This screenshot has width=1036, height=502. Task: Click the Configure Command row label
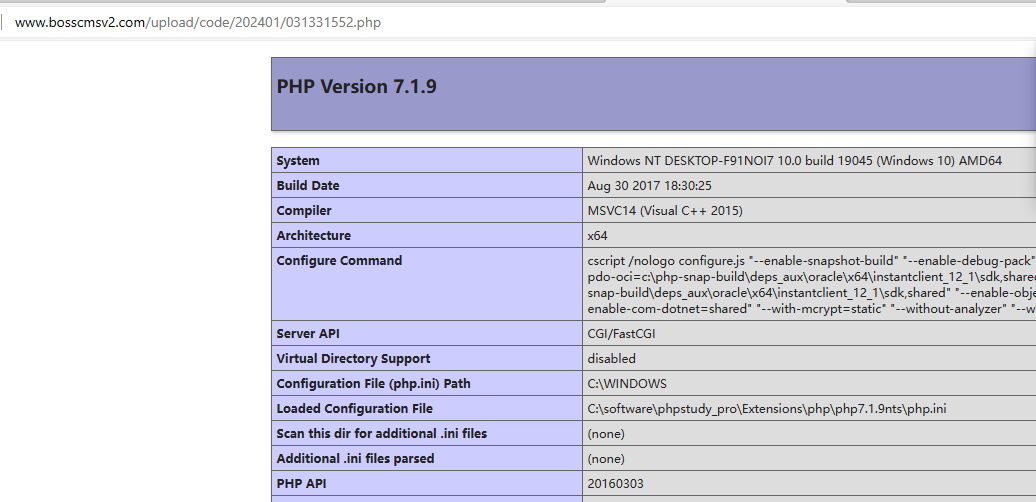339,261
